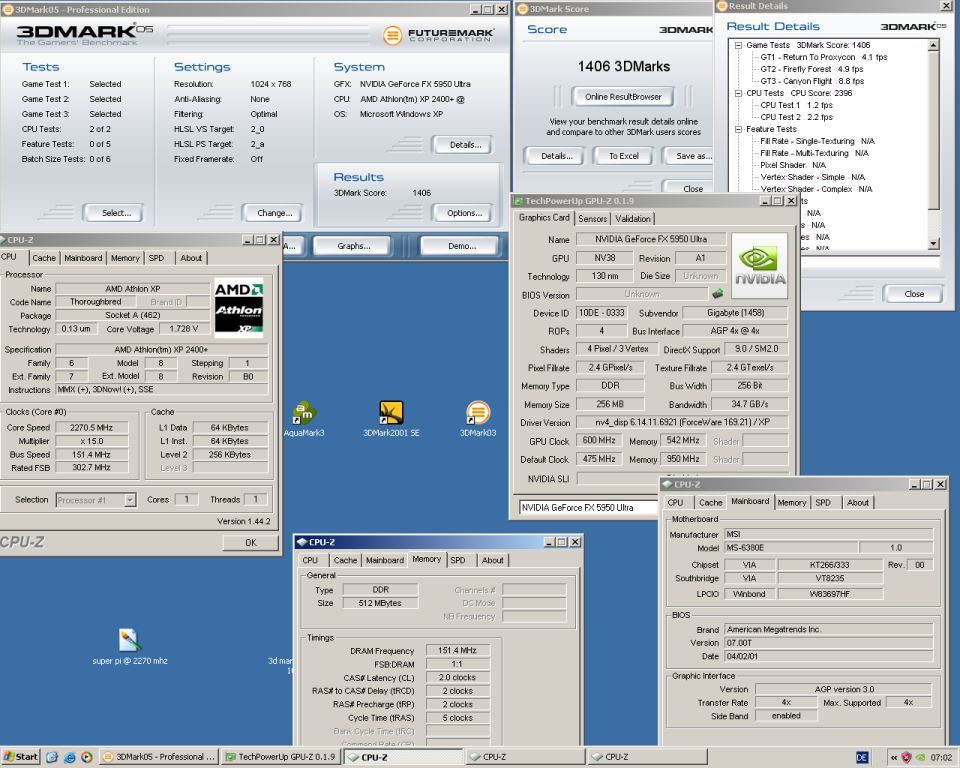Switch to the SPD tab in the CPU-Z CPU window
Viewport: 960px width, 768px height.
pos(156,258)
